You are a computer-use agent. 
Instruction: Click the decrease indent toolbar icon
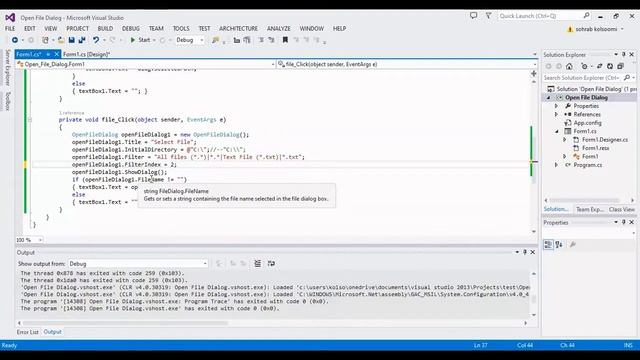point(261,40)
